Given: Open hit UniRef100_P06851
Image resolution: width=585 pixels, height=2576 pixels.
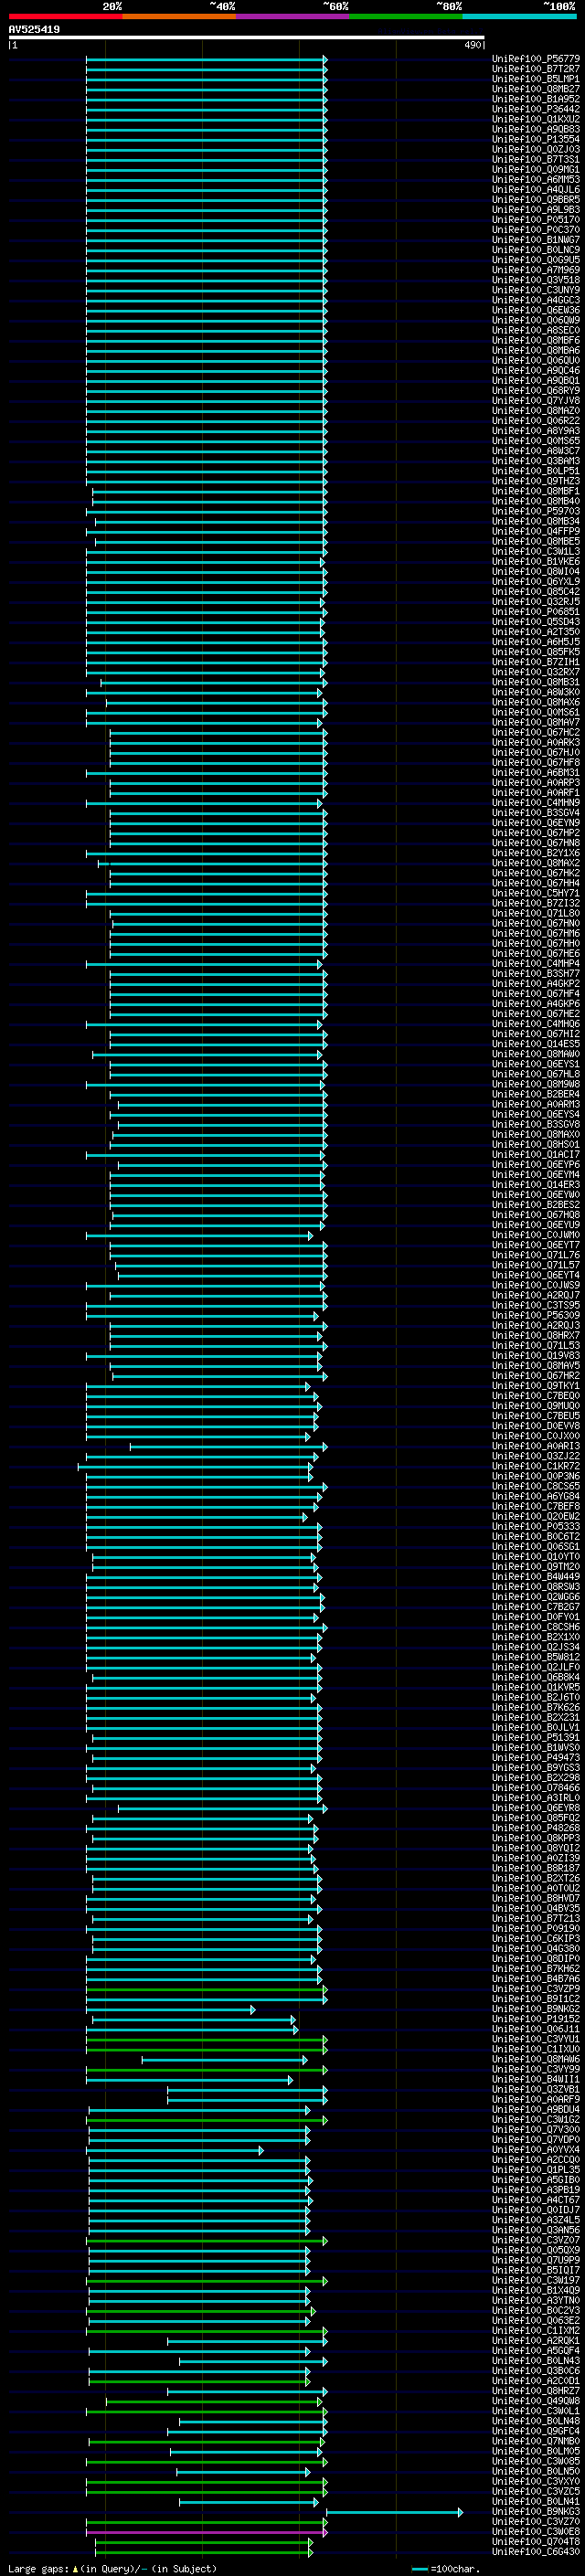Looking at the screenshot, I should (x=536, y=612).
